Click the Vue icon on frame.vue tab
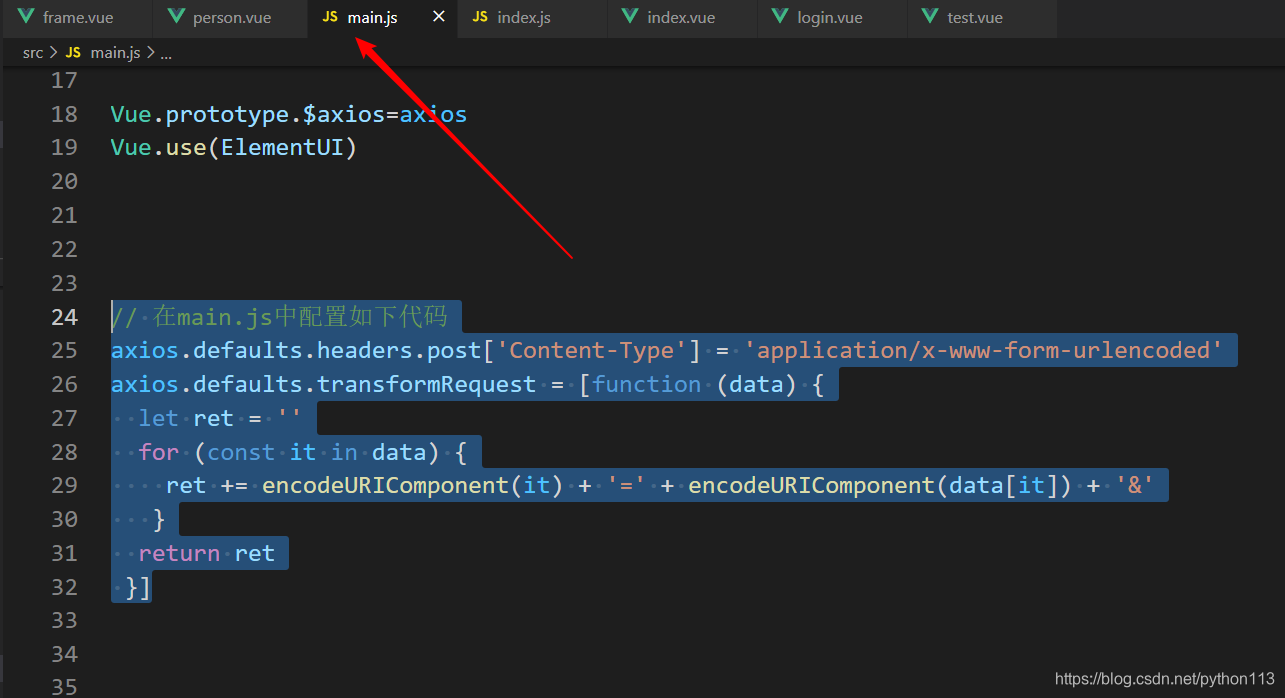 point(26,17)
